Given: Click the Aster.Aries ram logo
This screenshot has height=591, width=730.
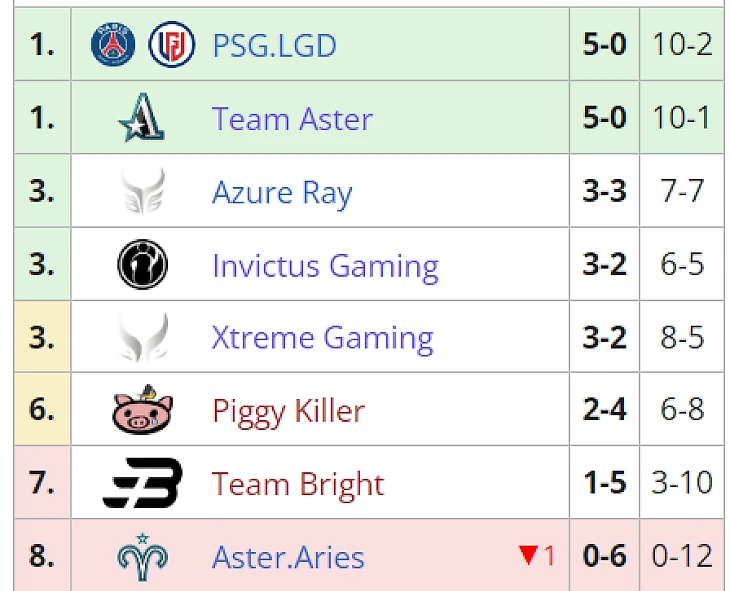Looking at the screenshot, I should tap(142, 557).
